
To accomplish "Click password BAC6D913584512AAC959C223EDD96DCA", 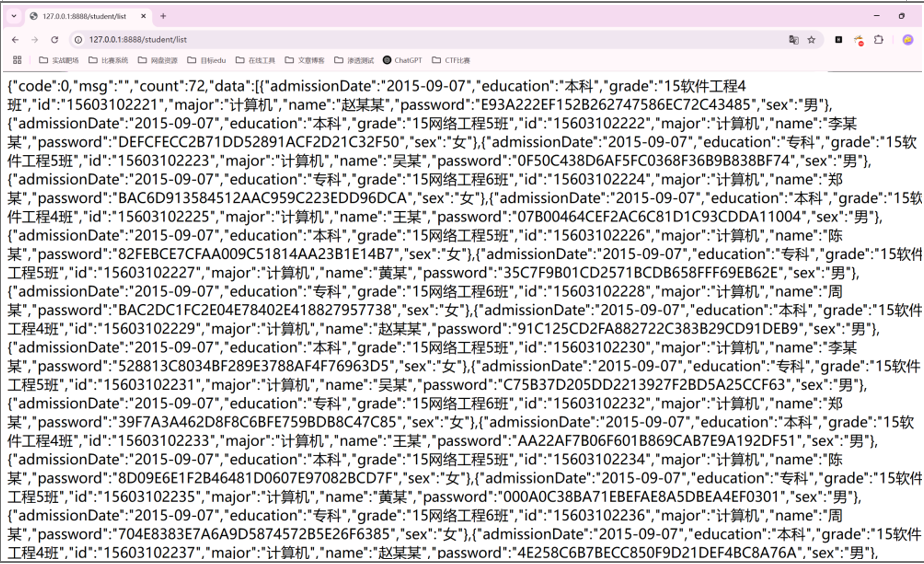I will (263, 198).
